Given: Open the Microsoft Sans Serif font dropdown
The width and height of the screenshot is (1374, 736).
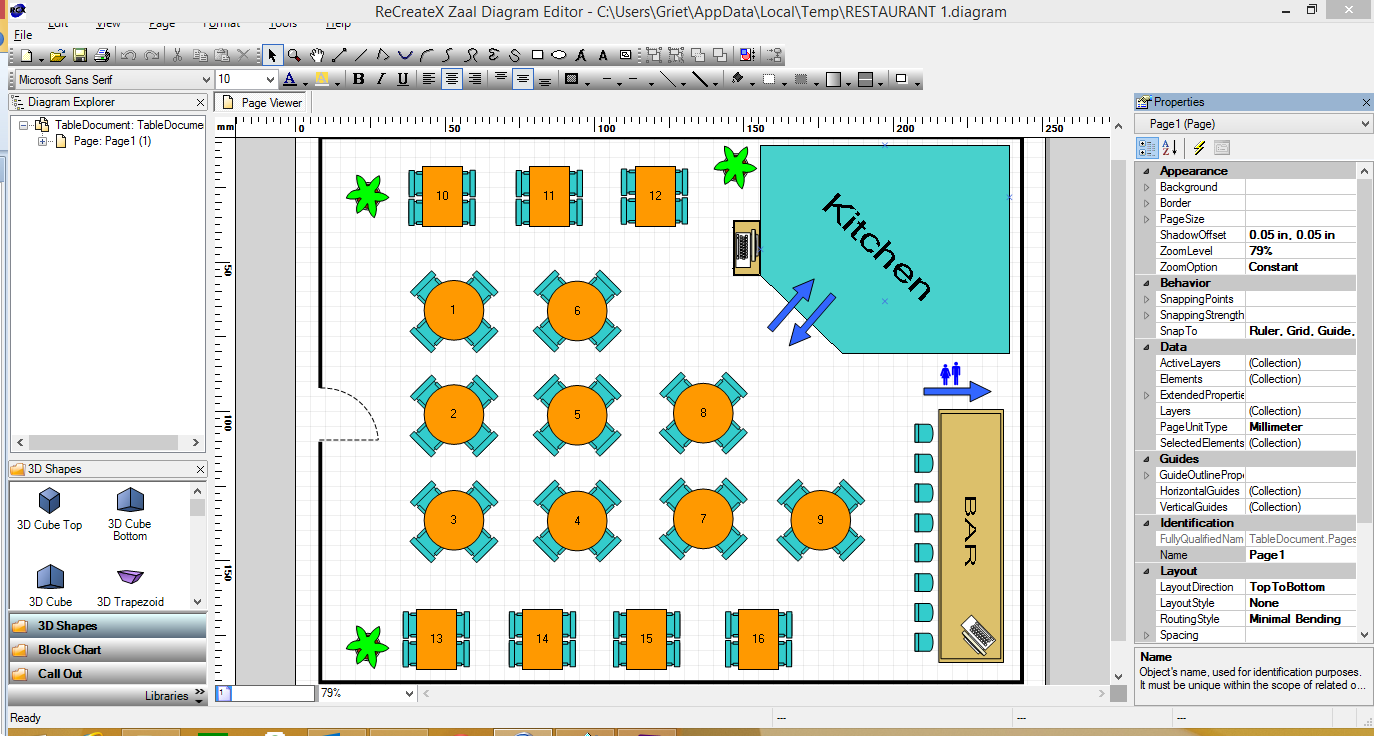Looking at the screenshot, I should click(204, 79).
